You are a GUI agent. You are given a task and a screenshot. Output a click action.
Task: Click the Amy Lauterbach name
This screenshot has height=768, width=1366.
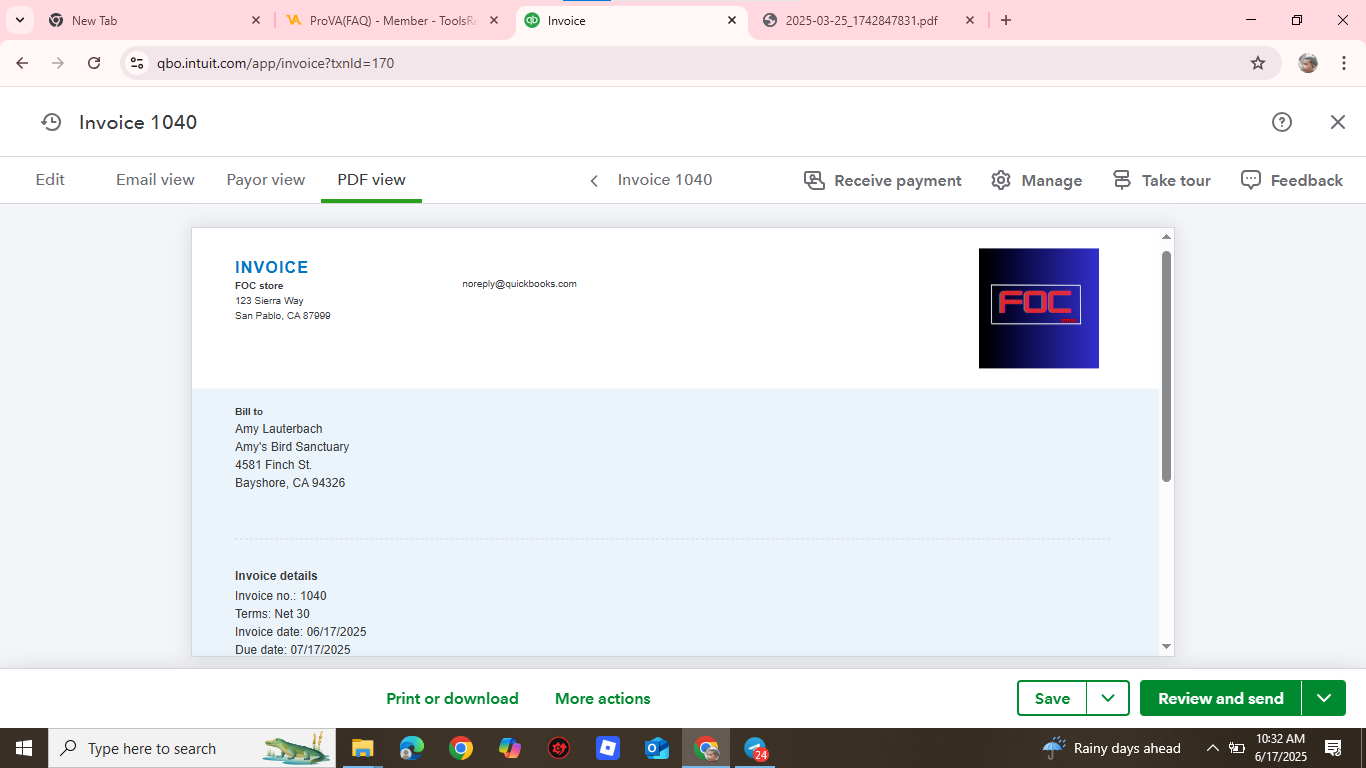(x=279, y=429)
